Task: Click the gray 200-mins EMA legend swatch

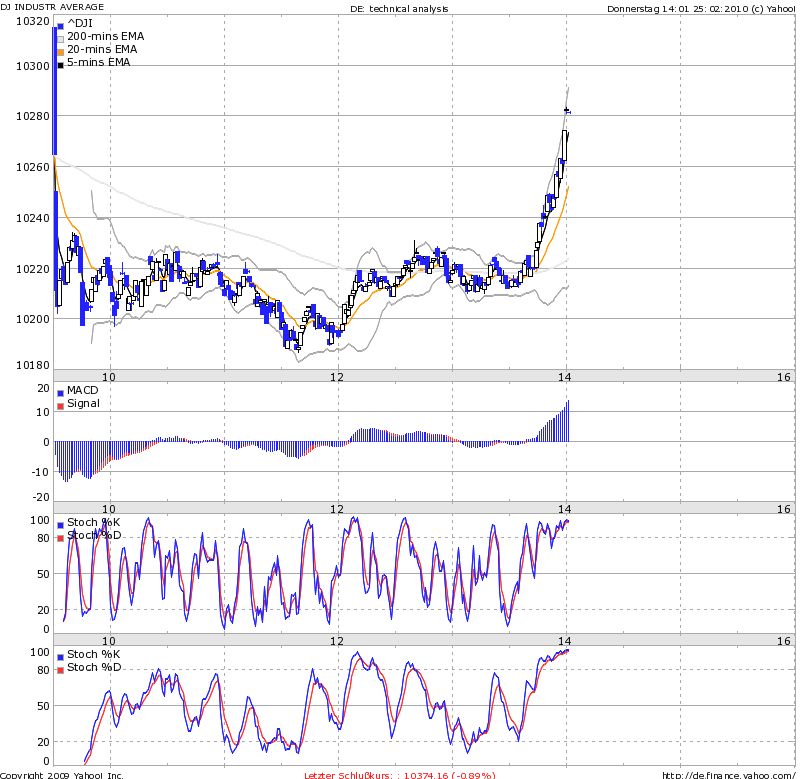Action: click(60, 39)
